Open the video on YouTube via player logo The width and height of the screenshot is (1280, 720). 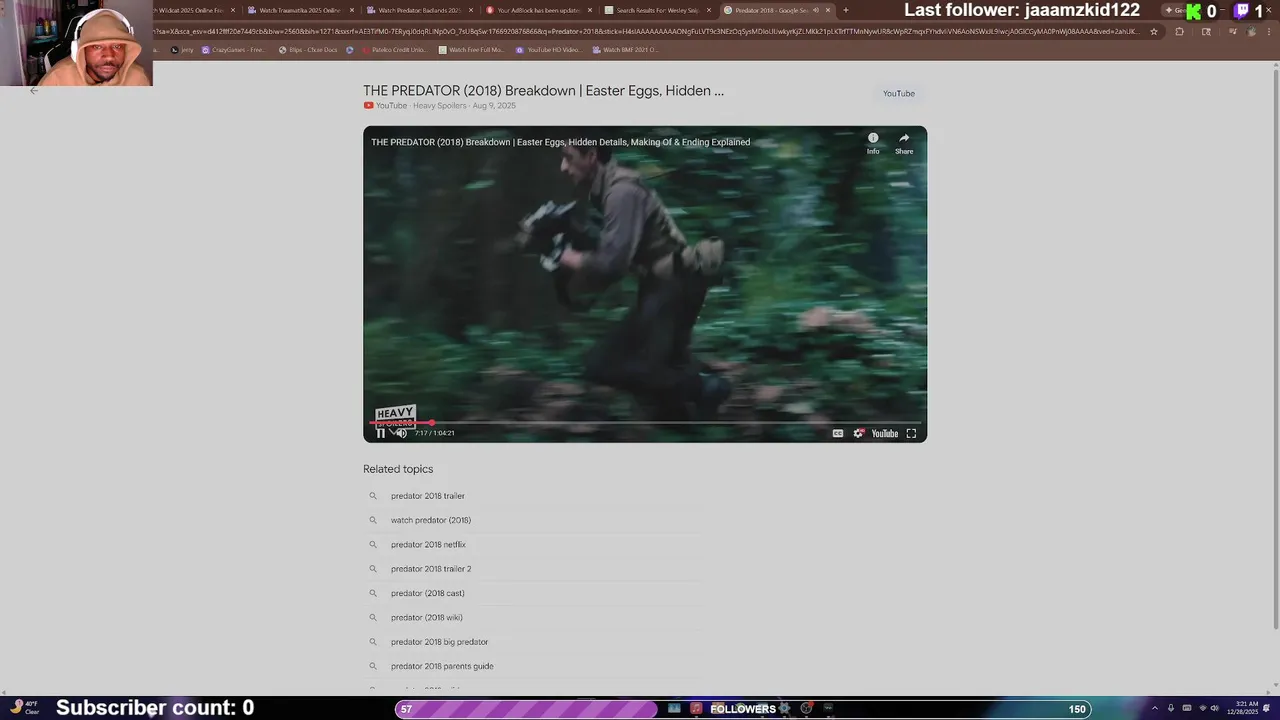tap(885, 433)
